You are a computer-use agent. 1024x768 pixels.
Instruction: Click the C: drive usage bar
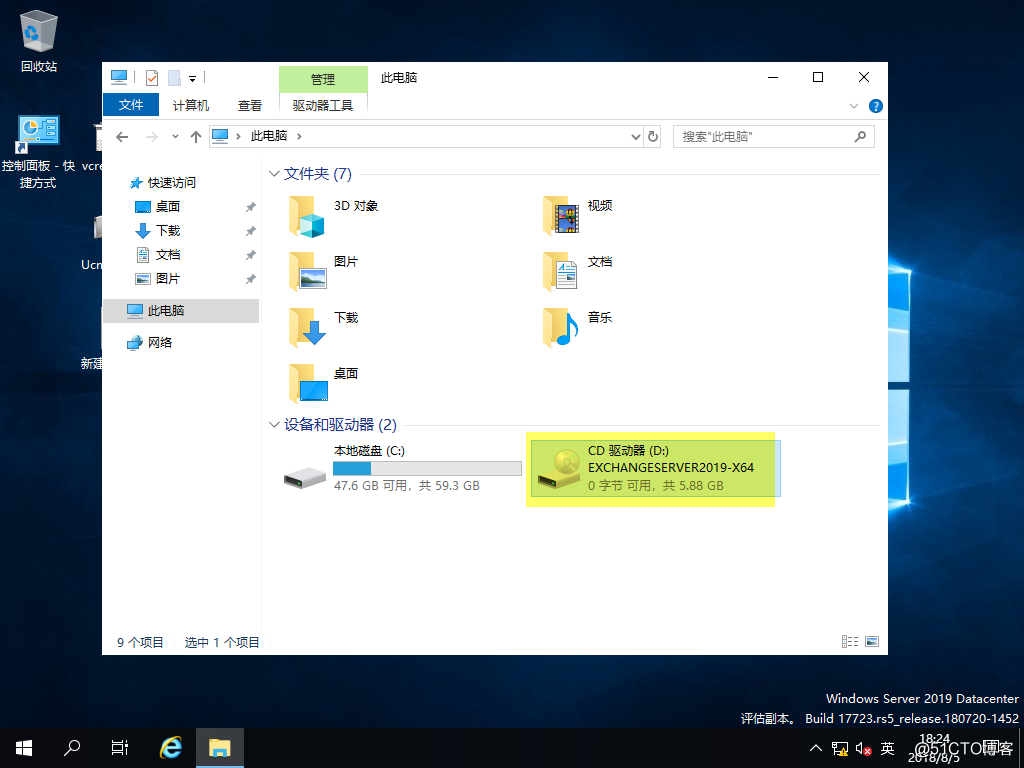pos(427,468)
